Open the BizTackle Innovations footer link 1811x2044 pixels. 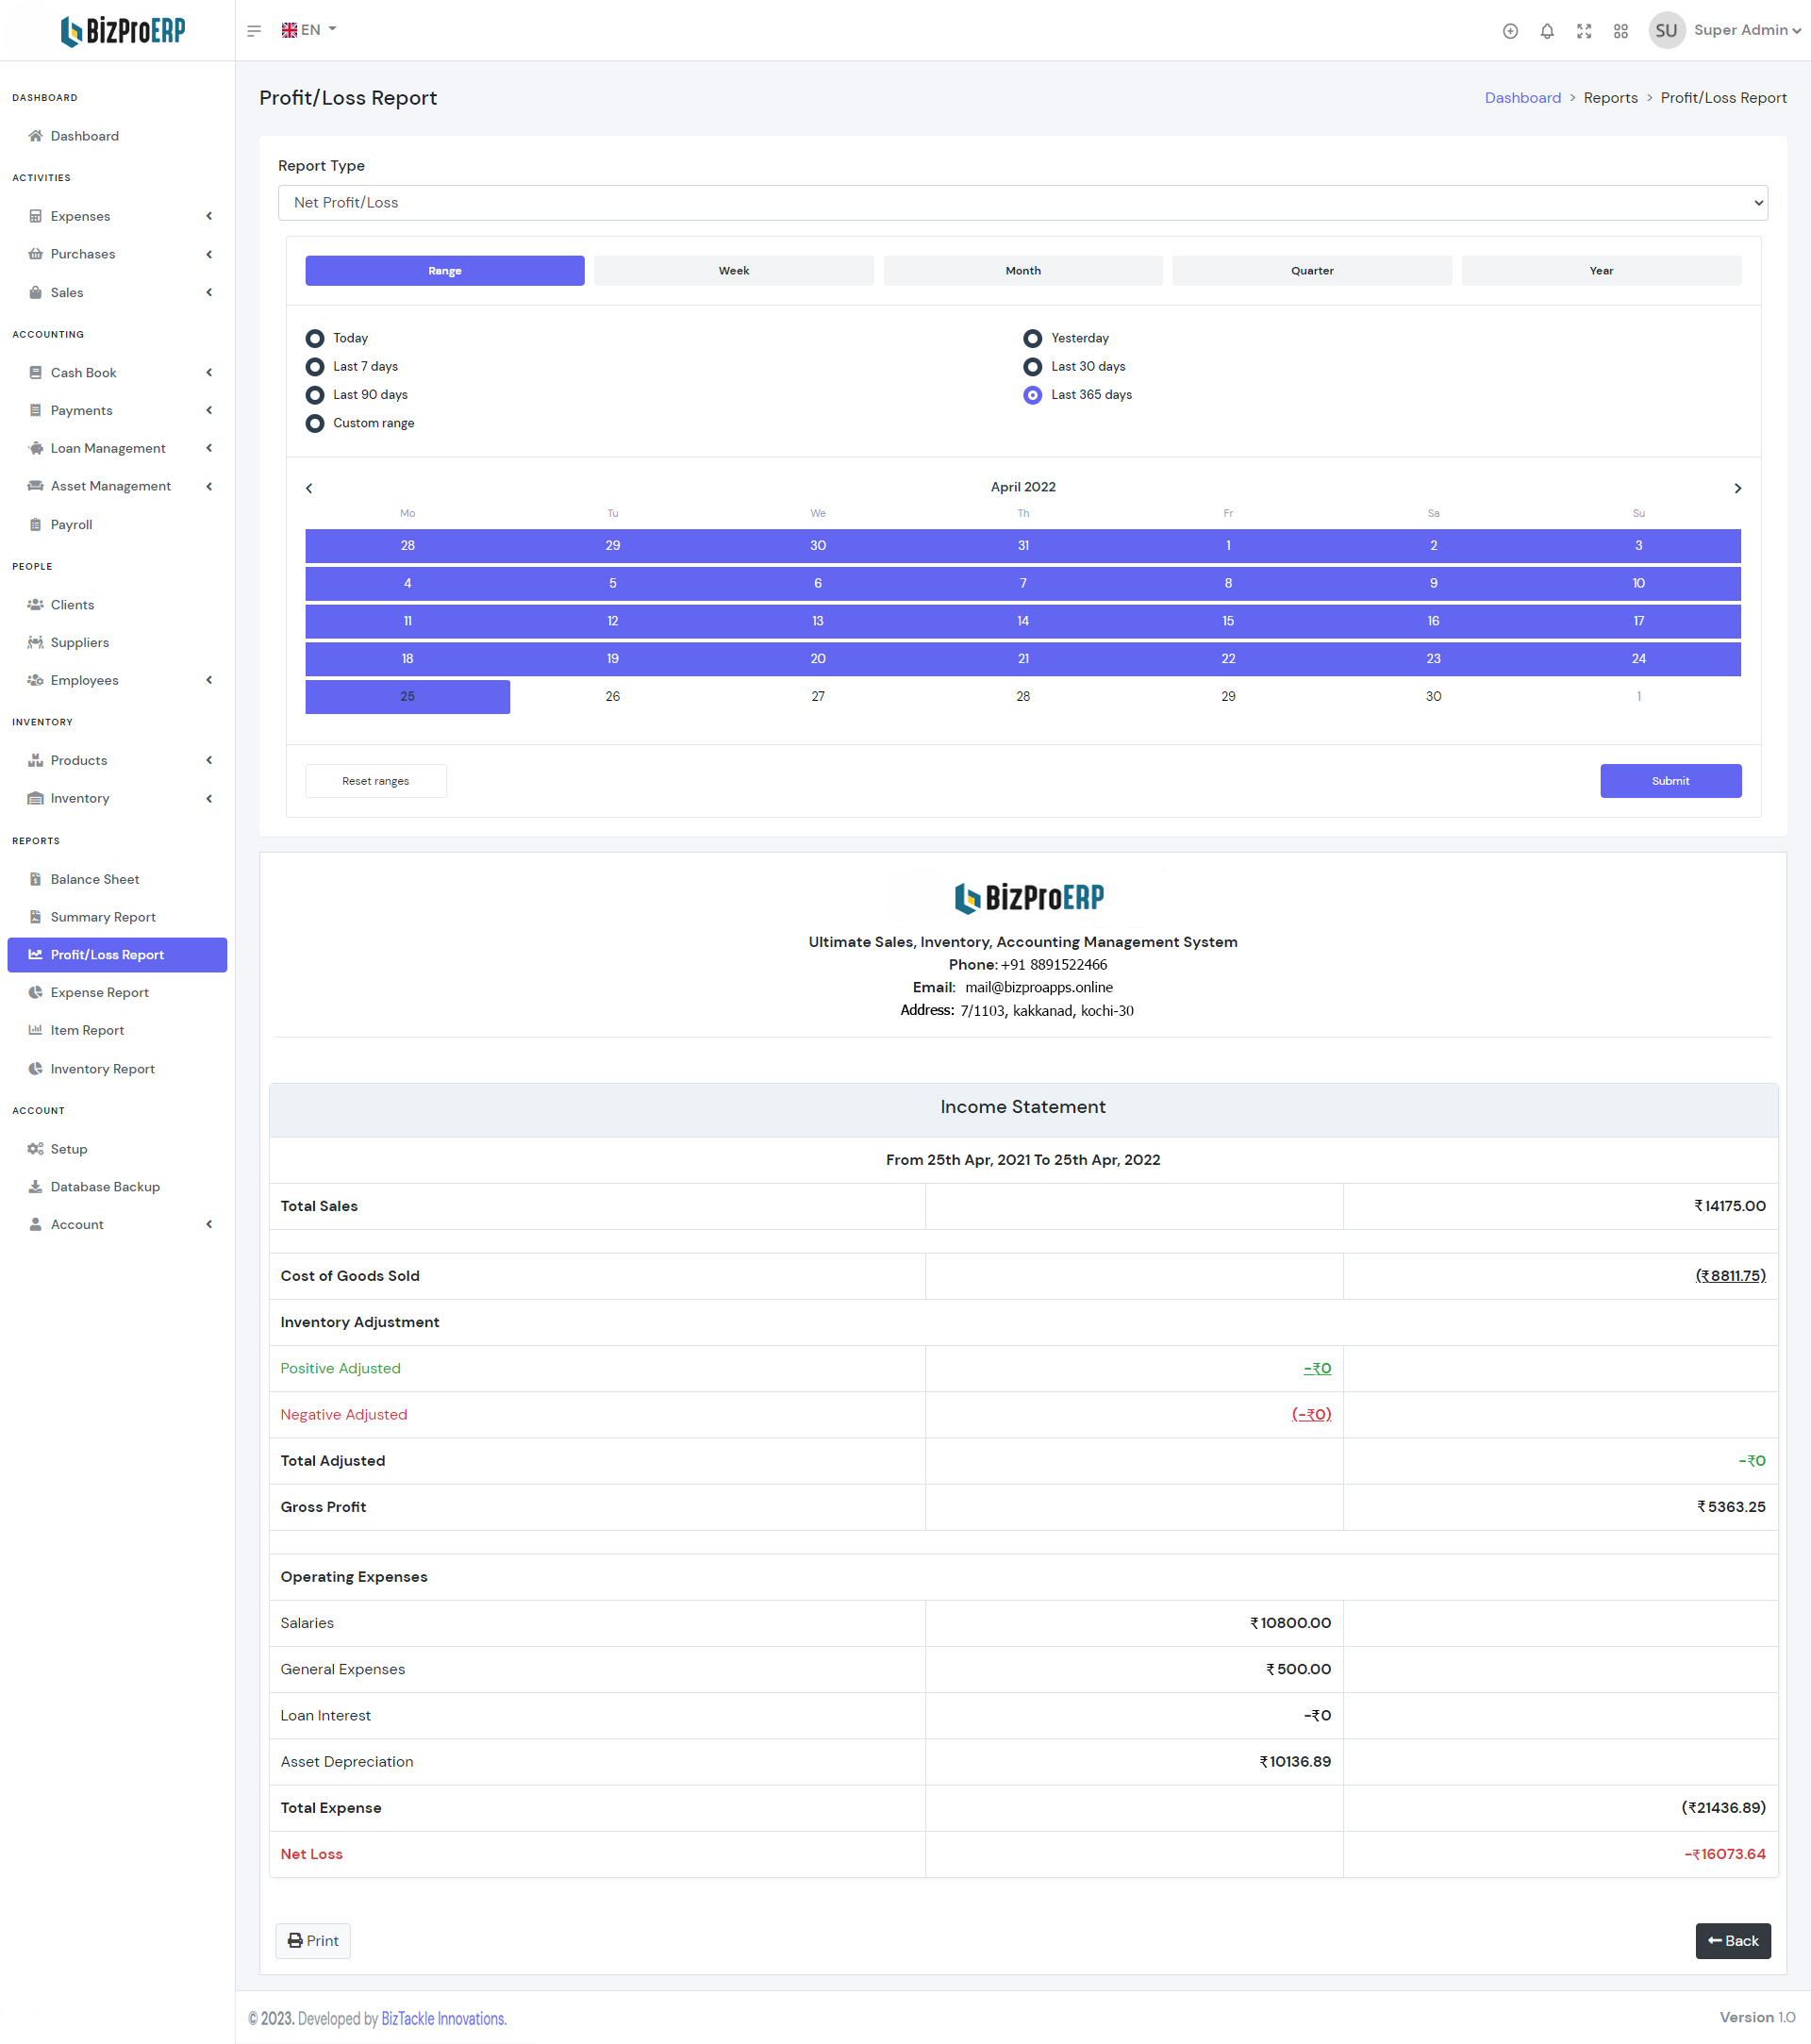[x=444, y=2018]
